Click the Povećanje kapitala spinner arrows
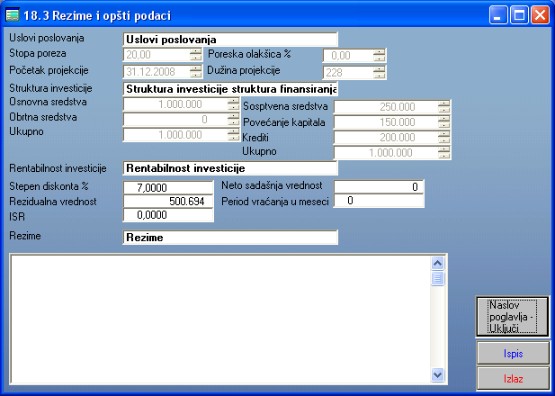 (444, 122)
